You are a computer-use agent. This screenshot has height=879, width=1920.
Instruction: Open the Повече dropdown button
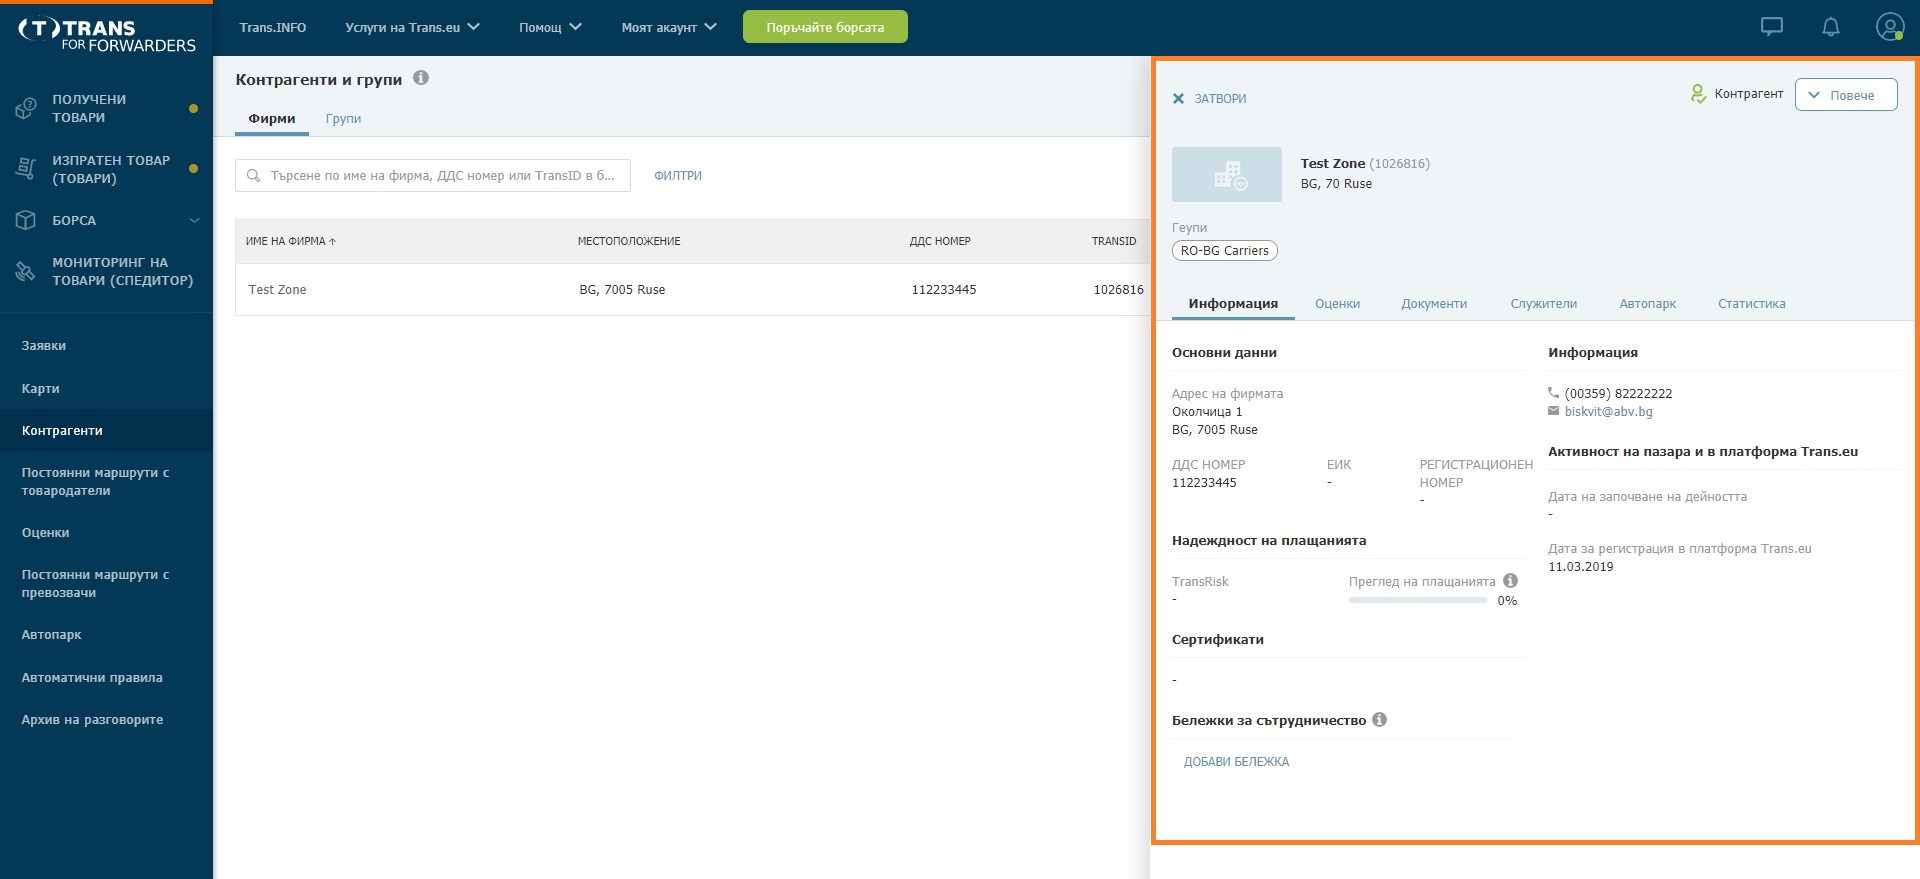tap(1846, 95)
